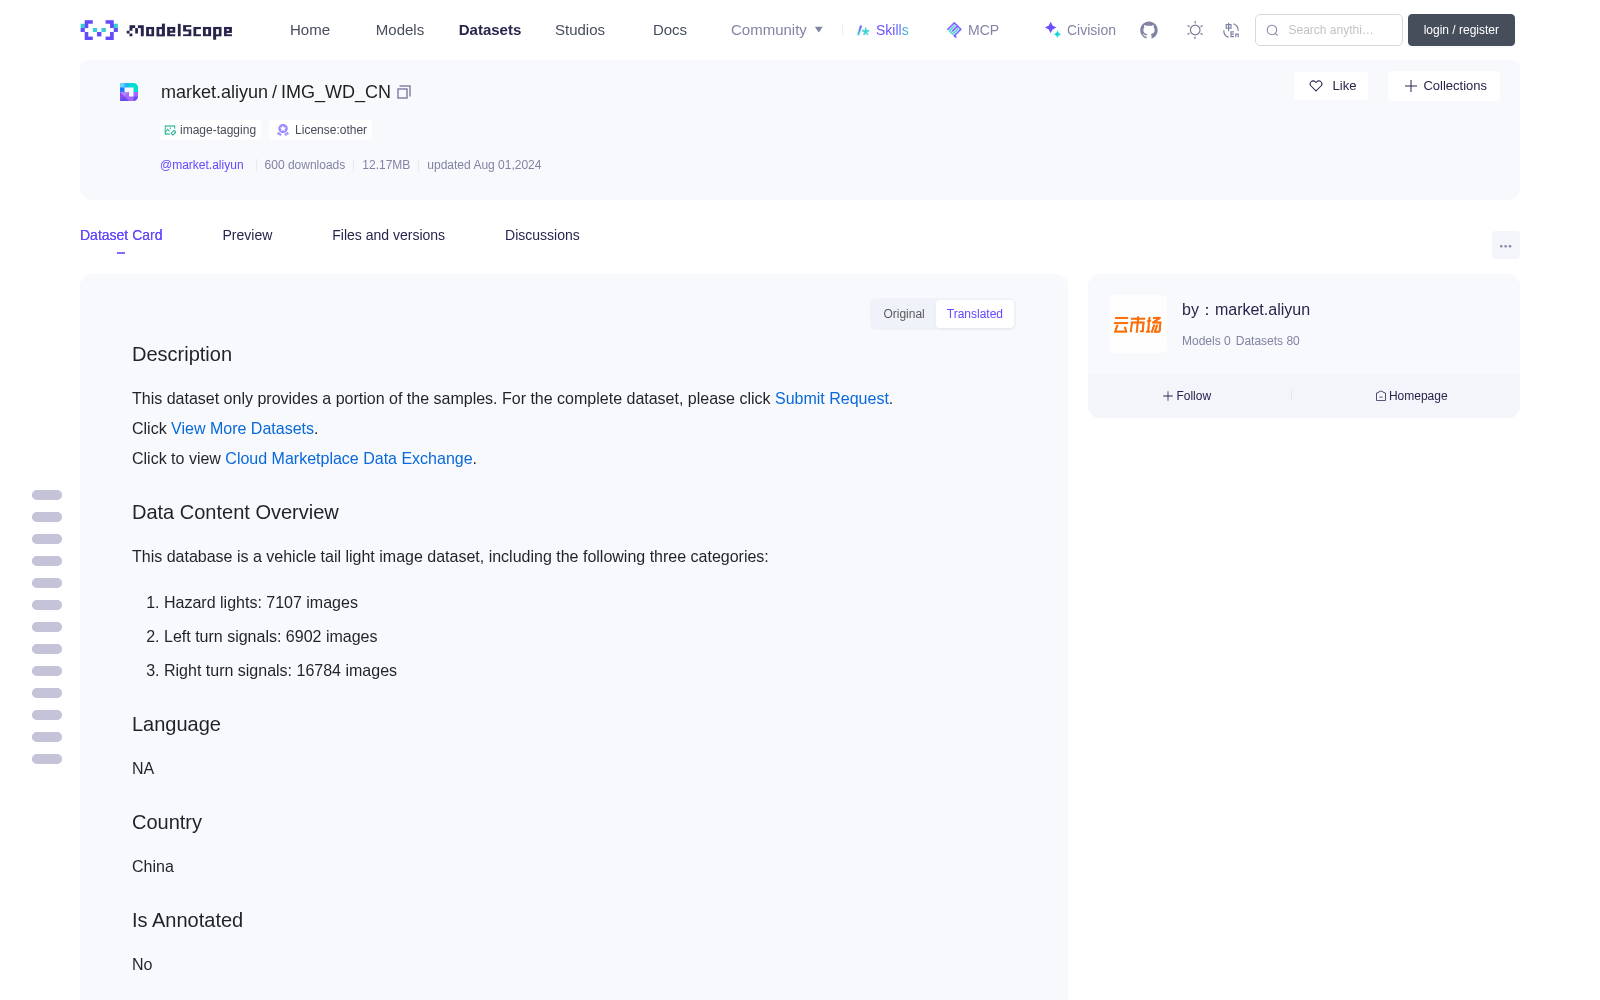Switch to the Preview tab
This screenshot has height=1000, width=1600.
click(247, 235)
